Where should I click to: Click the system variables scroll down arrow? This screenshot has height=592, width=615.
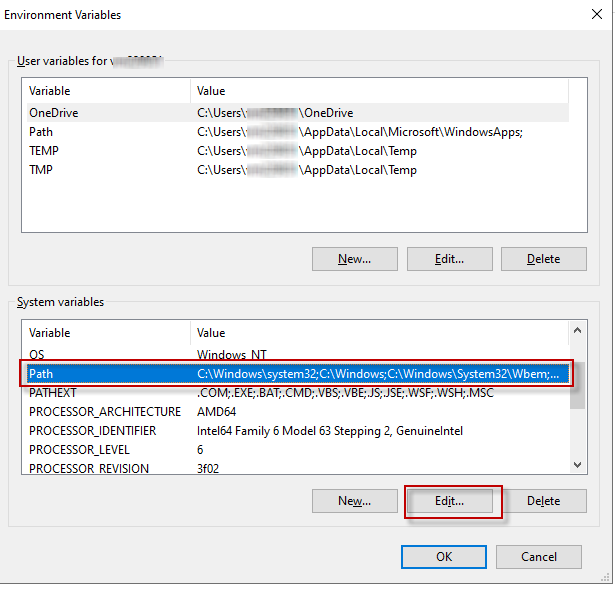point(577,465)
